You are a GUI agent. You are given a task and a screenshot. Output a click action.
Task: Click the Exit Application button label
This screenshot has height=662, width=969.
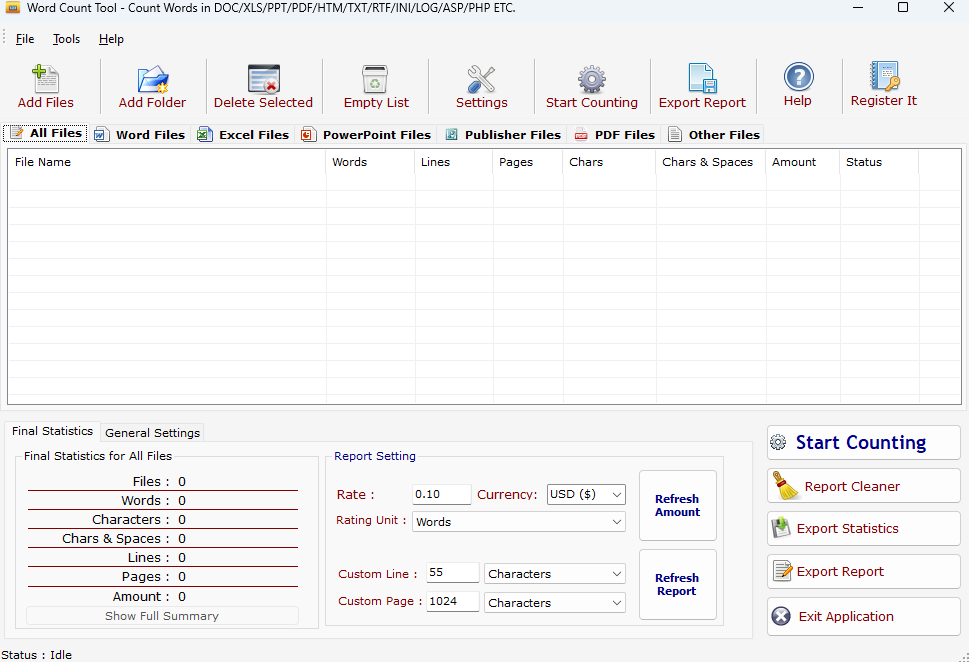pyautogui.click(x=846, y=616)
